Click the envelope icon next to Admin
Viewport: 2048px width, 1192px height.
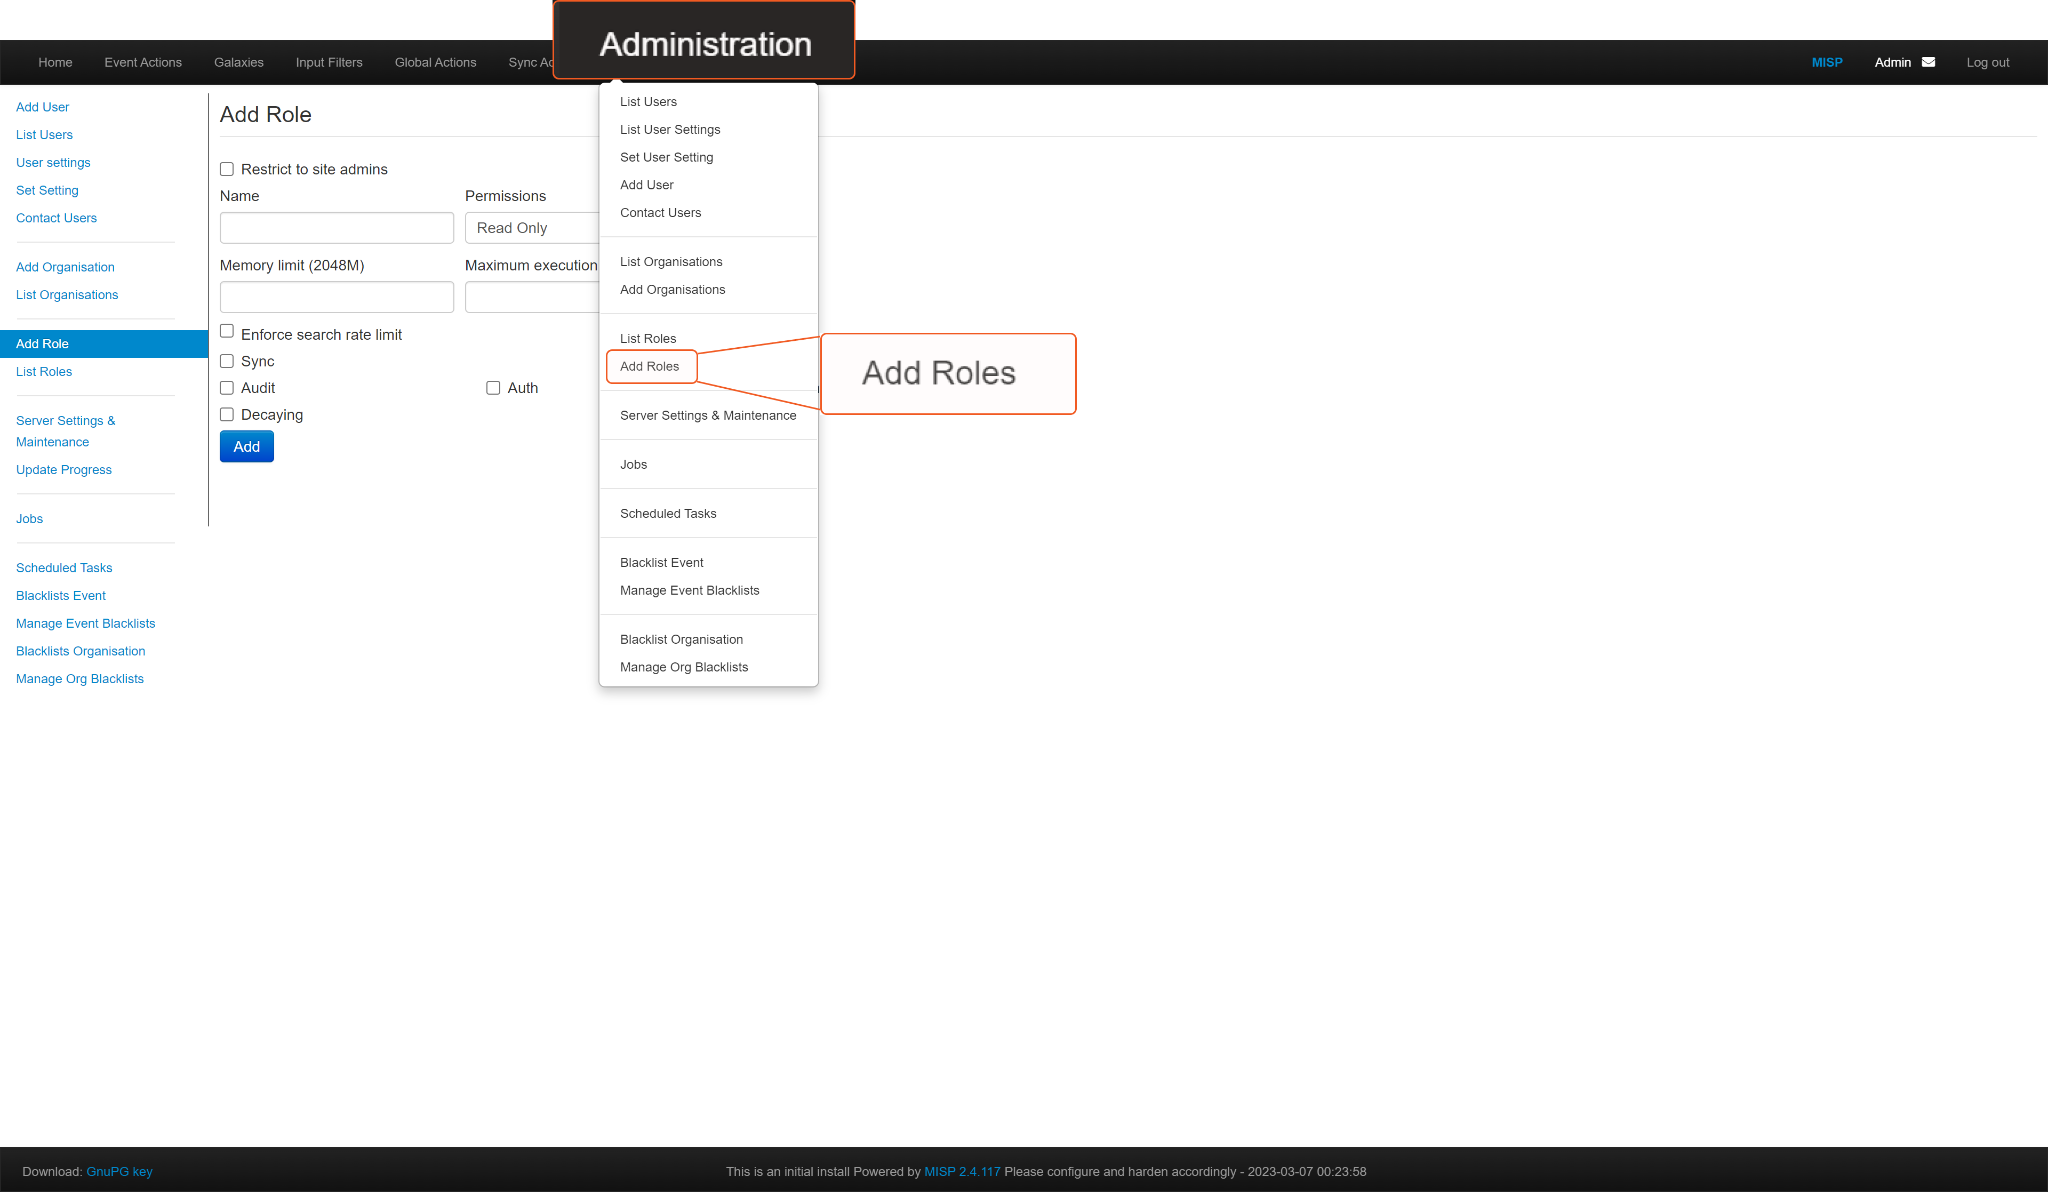tap(1928, 62)
